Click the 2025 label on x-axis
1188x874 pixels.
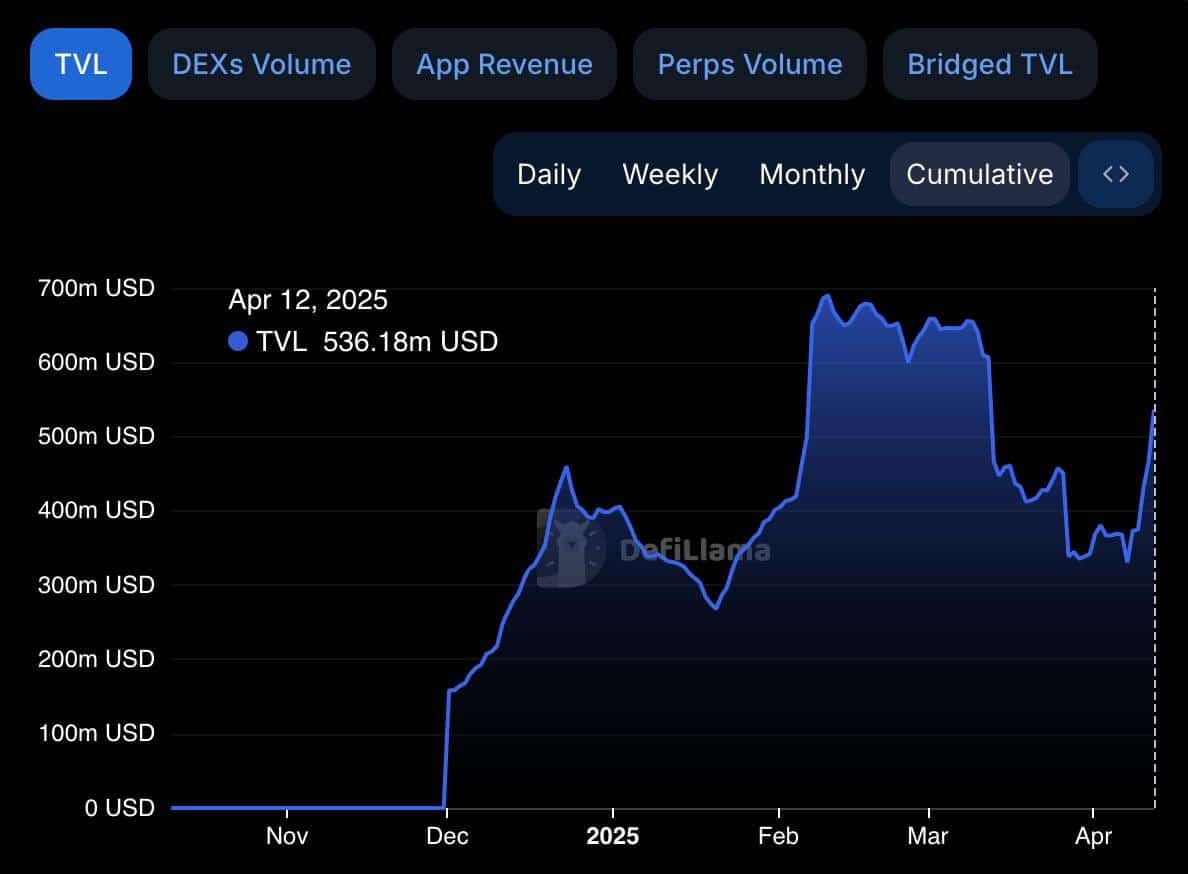[612, 836]
